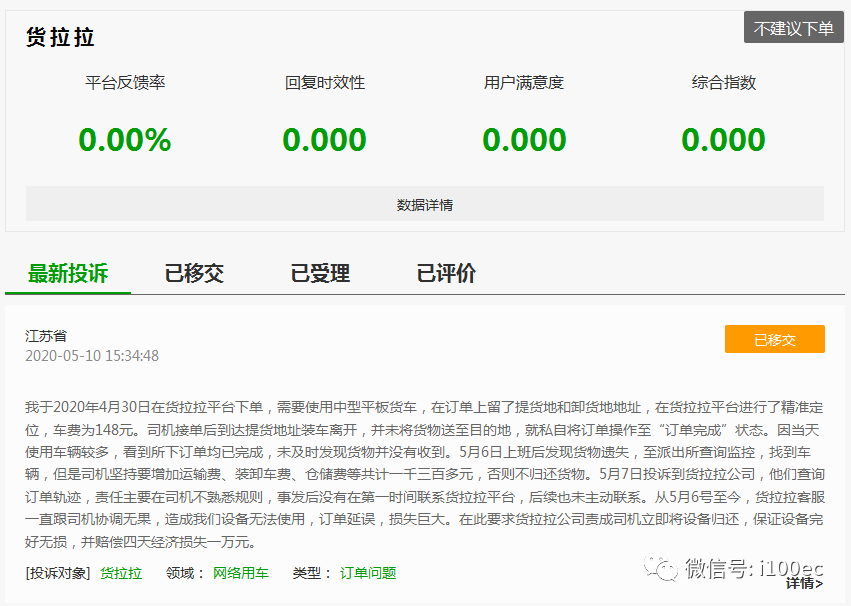Click the [投诉对象] label

[x=58, y=573]
